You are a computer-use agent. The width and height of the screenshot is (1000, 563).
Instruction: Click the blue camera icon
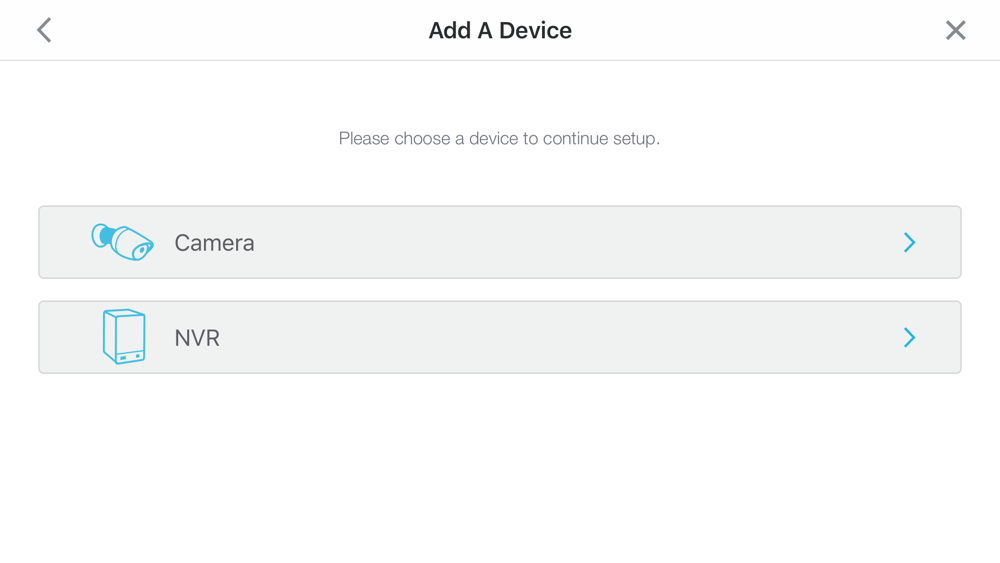pyautogui.click(x=122, y=242)
